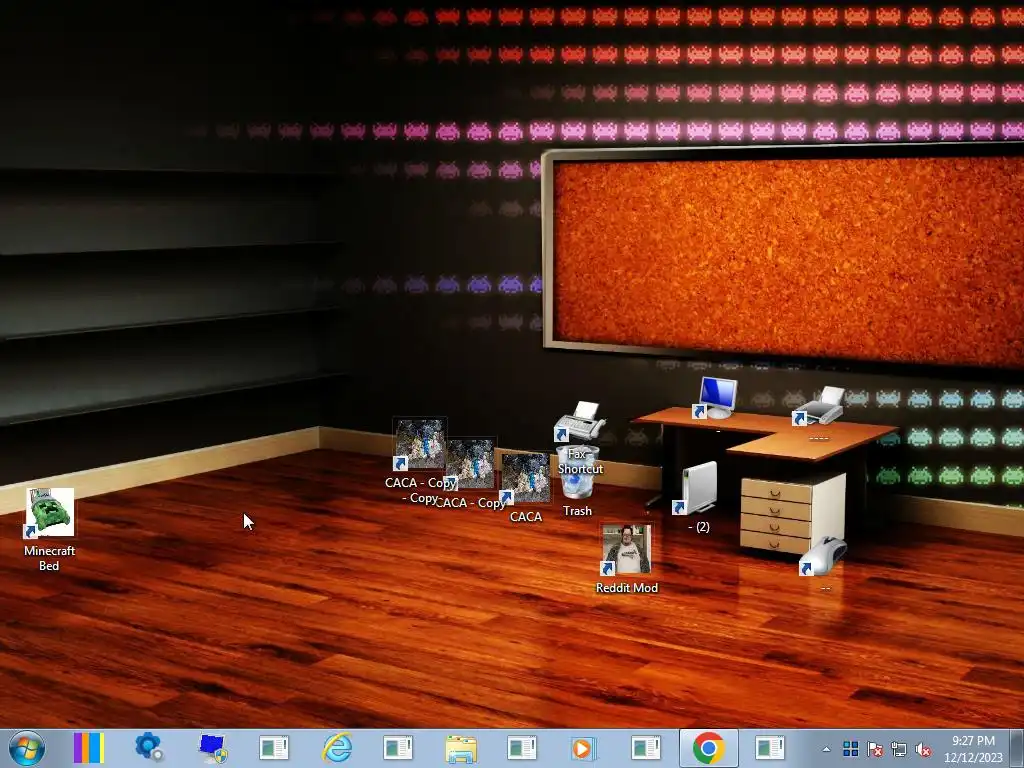Open the clock showing 9:27 PM
The image size is (1024, 768).
[x=973, y=749]
